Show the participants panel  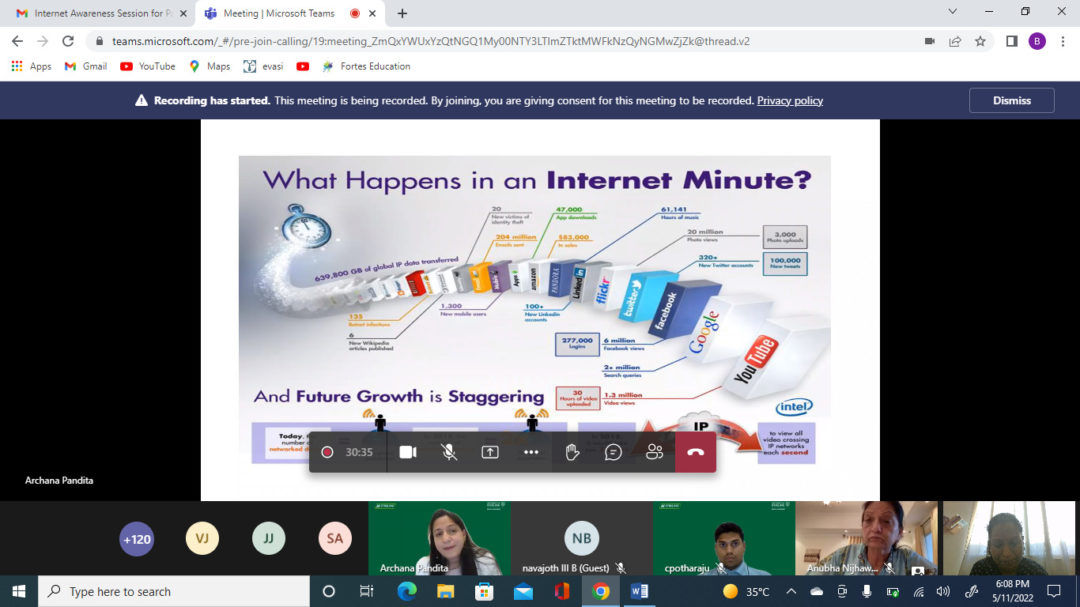point(654,452)
